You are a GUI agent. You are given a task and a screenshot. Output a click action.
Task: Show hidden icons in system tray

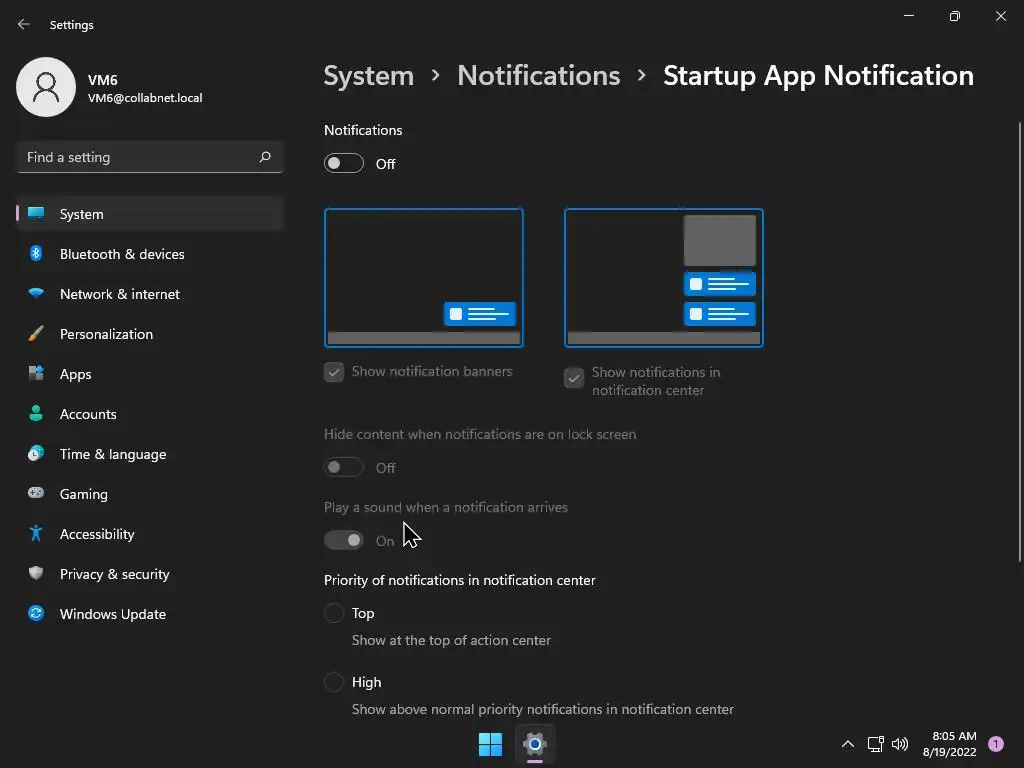point(847,744)
